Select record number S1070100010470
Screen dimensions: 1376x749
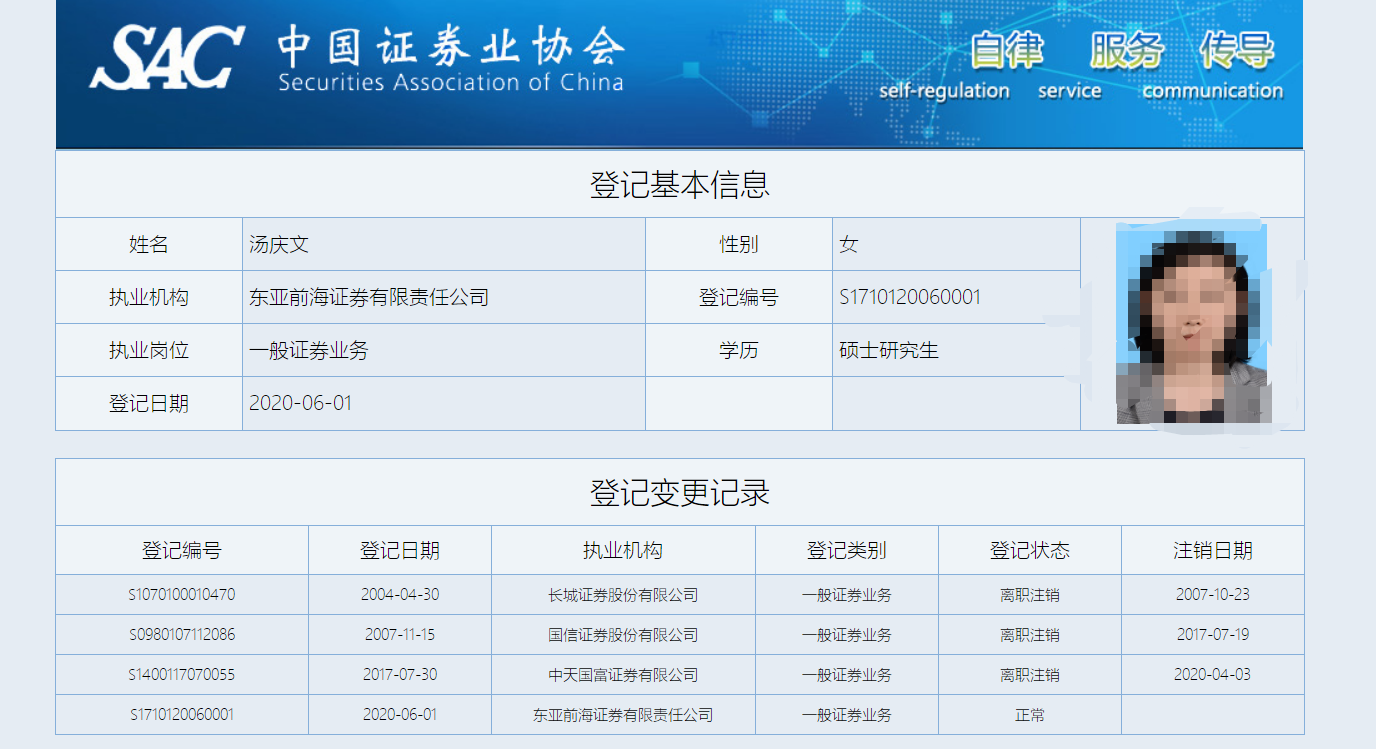tap(182, 595)
